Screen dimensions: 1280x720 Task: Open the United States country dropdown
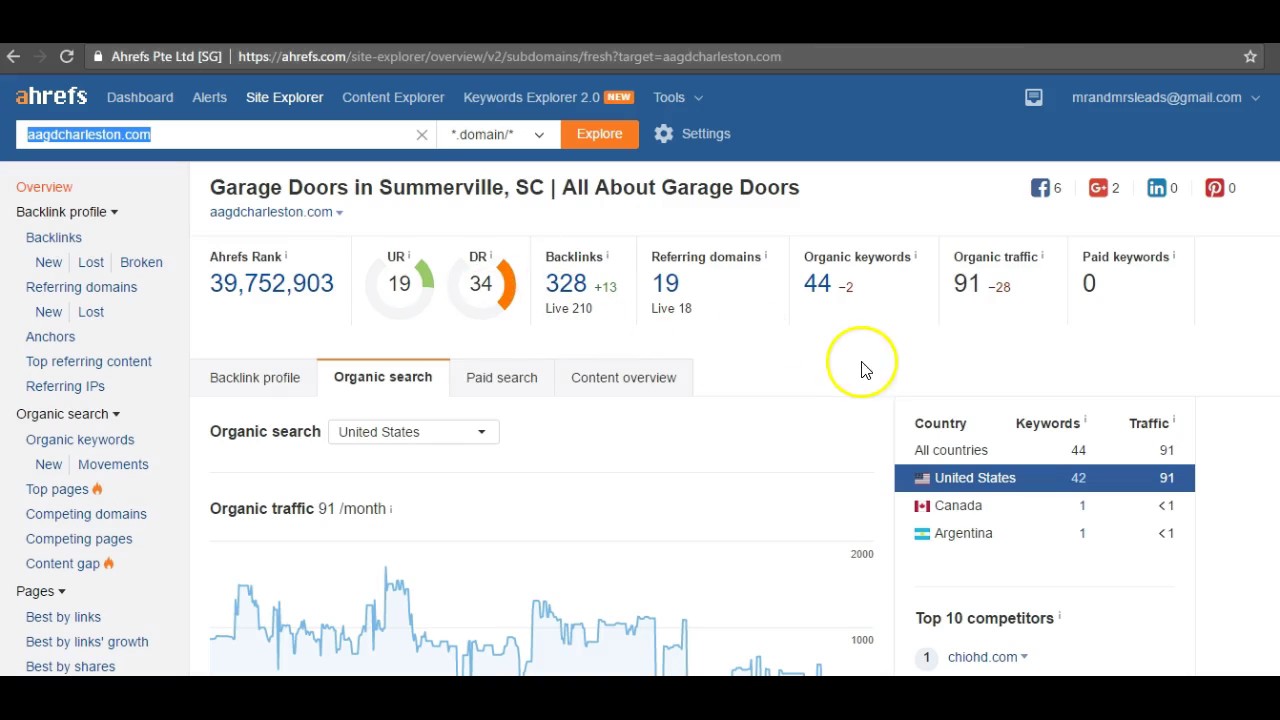pyautogui.click(x=413, y=432)
